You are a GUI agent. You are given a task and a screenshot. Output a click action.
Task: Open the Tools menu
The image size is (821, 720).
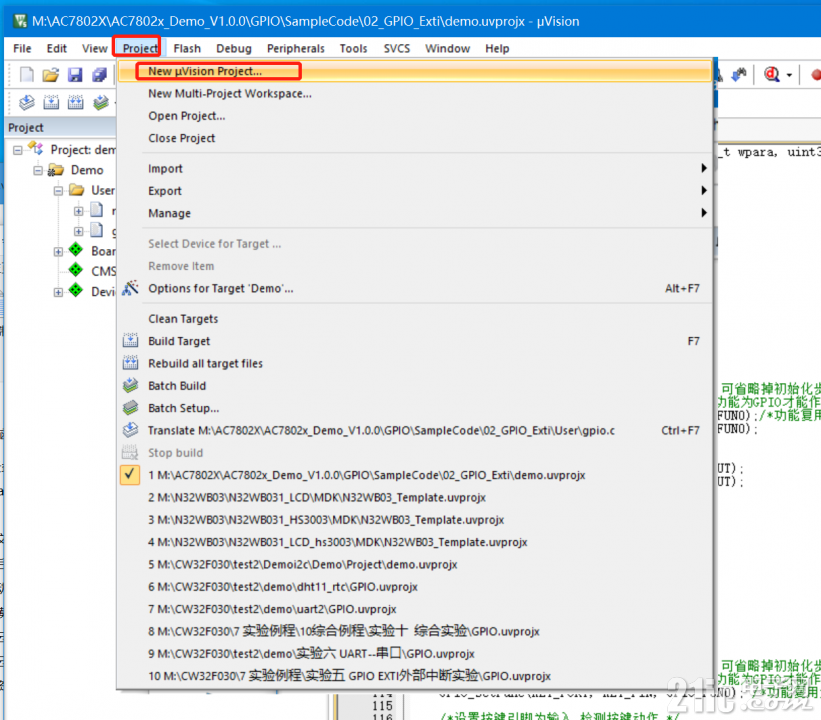click(x=353, y=48)
